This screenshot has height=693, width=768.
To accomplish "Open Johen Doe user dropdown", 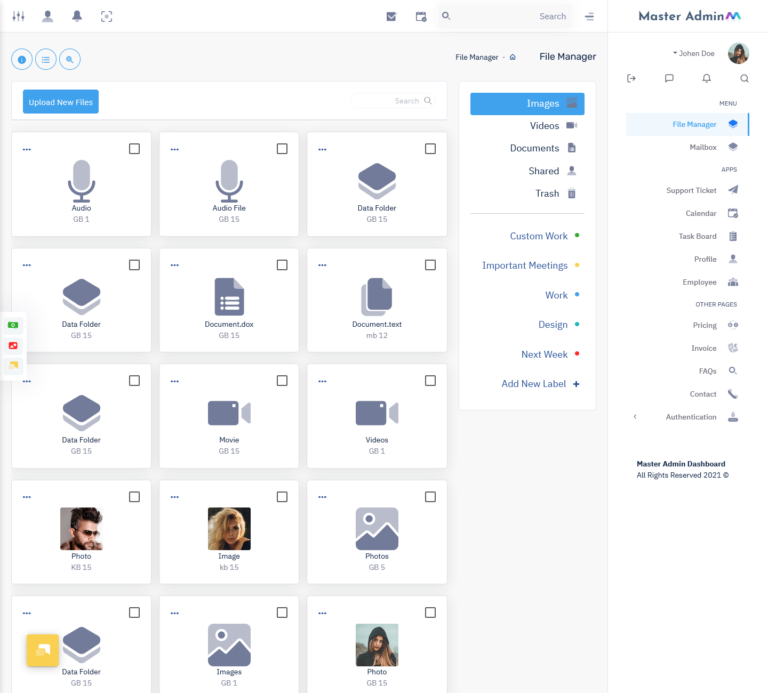I will click(x=694, y=53).
